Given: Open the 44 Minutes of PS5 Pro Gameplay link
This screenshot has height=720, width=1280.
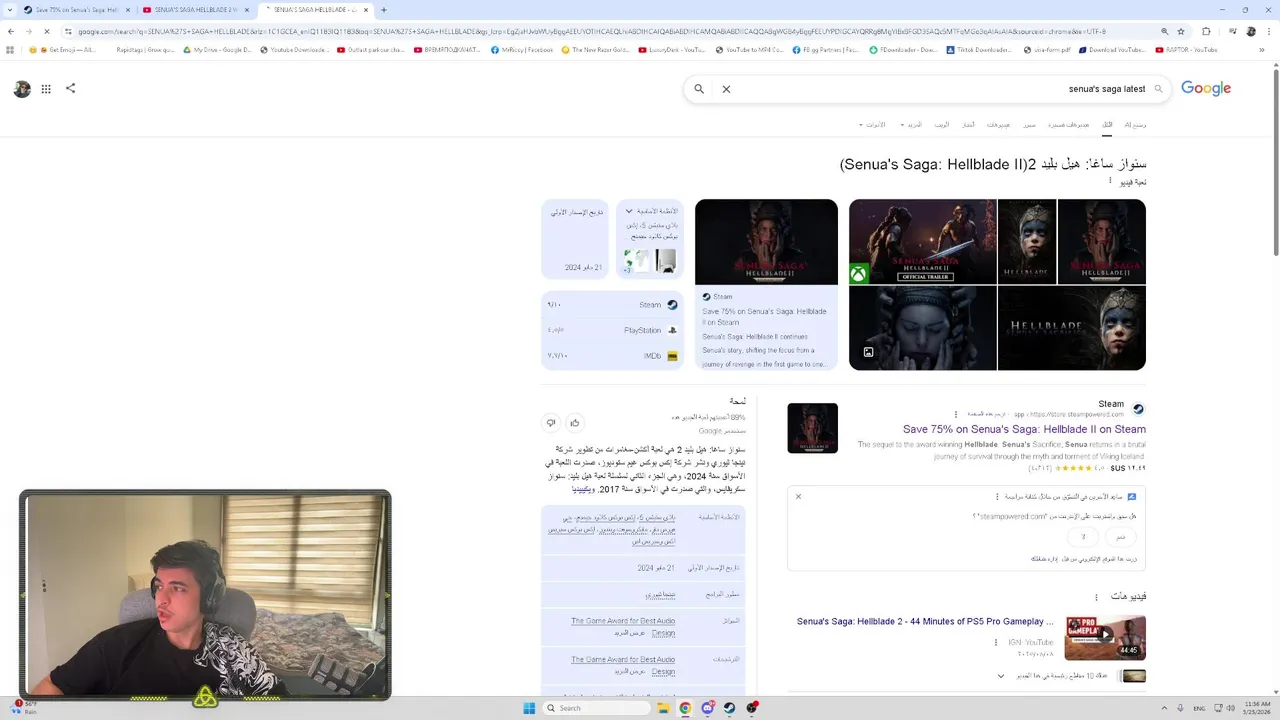Looking at the screenshot, I should (x=925, y=621).
